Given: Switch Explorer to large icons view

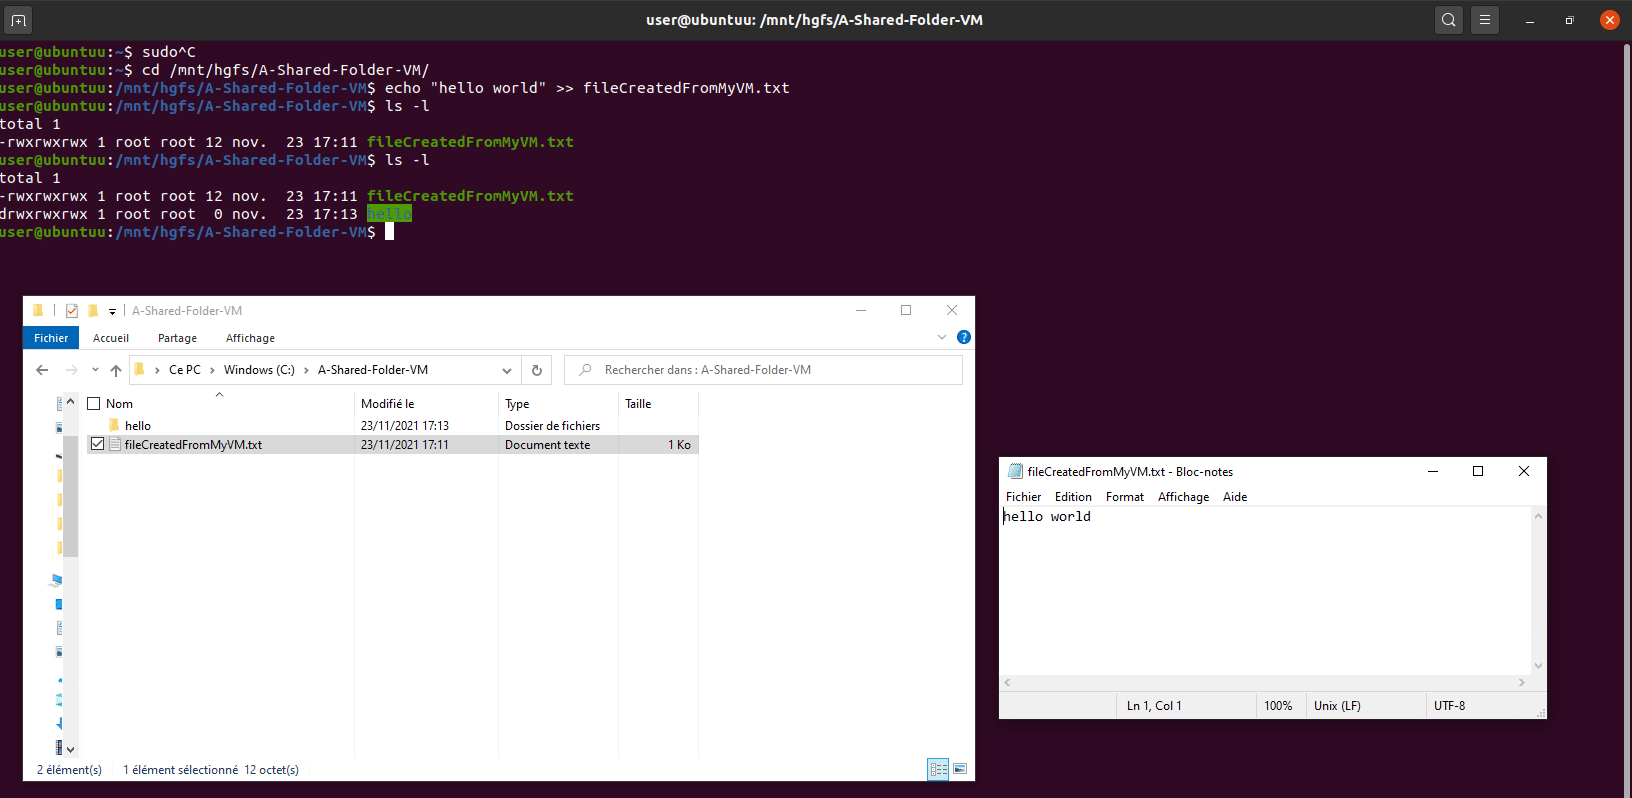Looking at the screenshot, I should [960, 769].
